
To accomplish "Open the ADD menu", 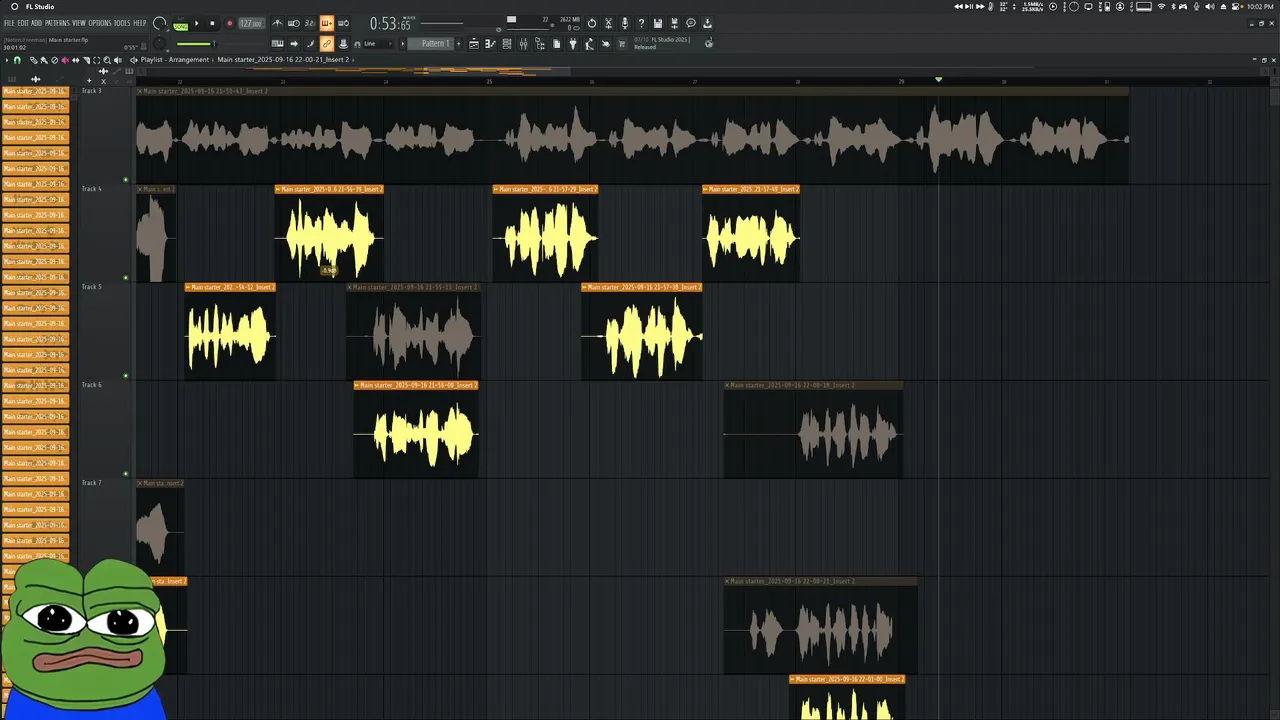I will pyautogui.click(x=37, y=23).
